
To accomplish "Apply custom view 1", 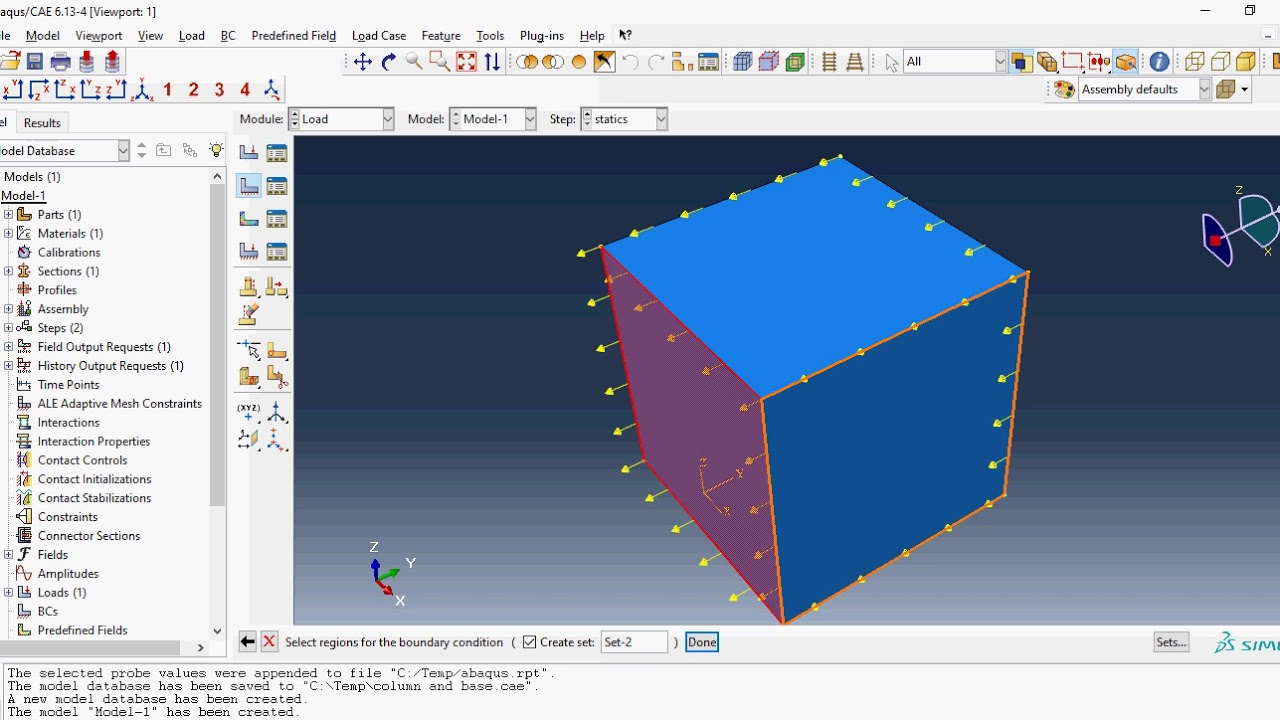I will [167, 90].
